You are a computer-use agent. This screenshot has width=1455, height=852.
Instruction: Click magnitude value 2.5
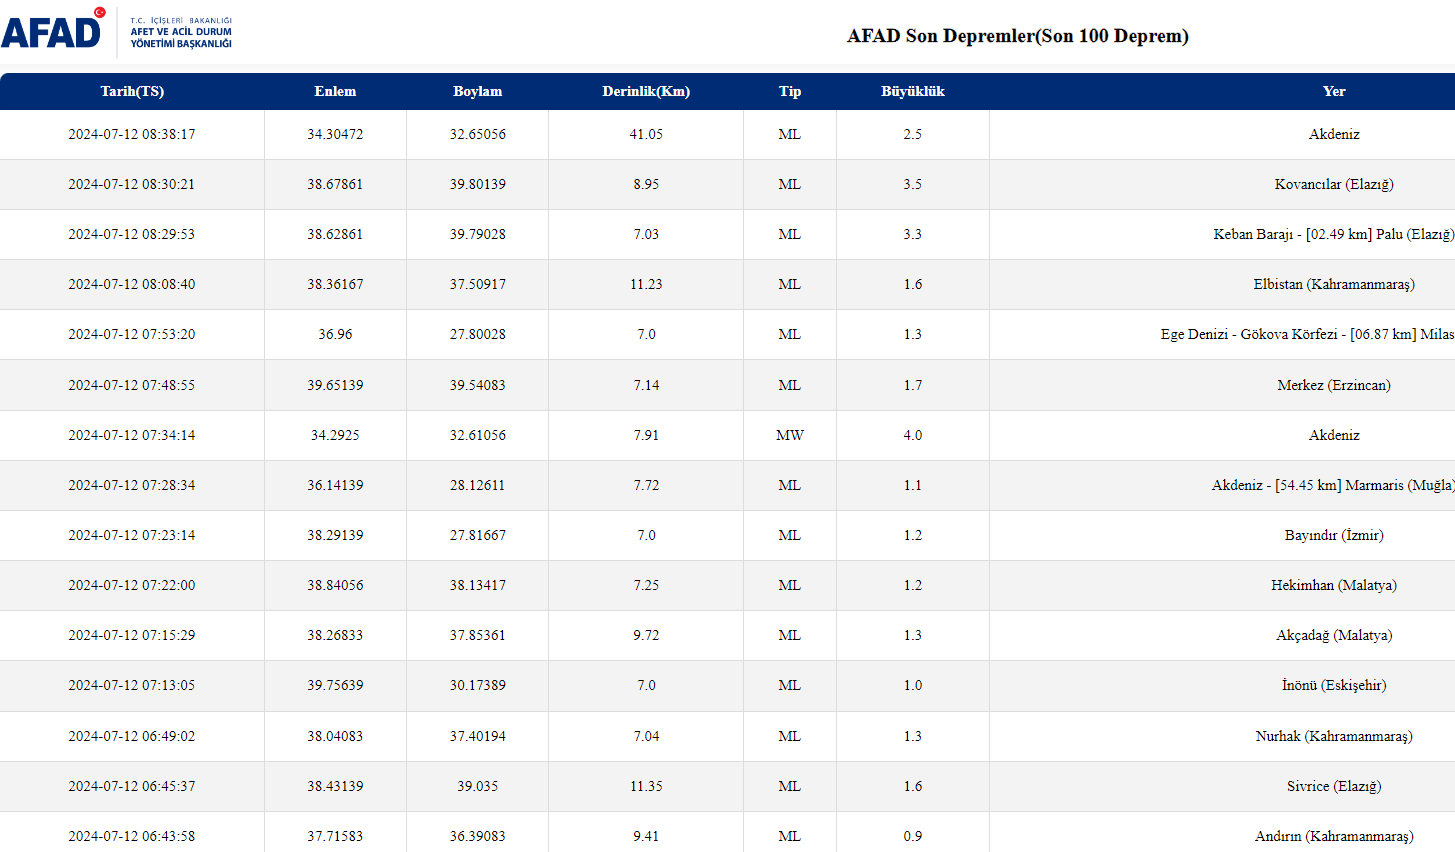913,134
